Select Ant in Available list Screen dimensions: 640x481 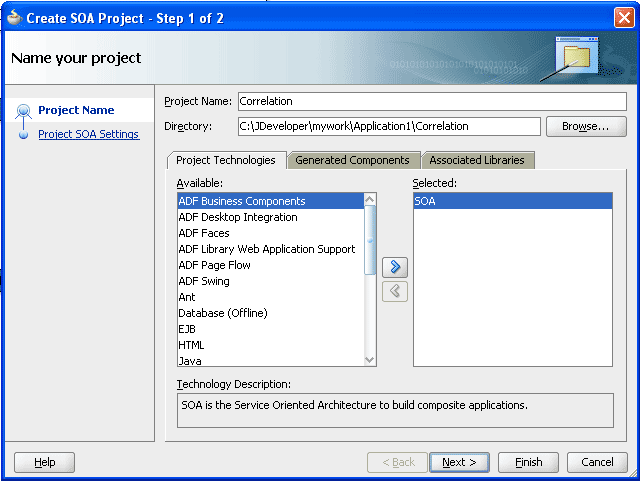pyautogui.click(x=271, y=297)
